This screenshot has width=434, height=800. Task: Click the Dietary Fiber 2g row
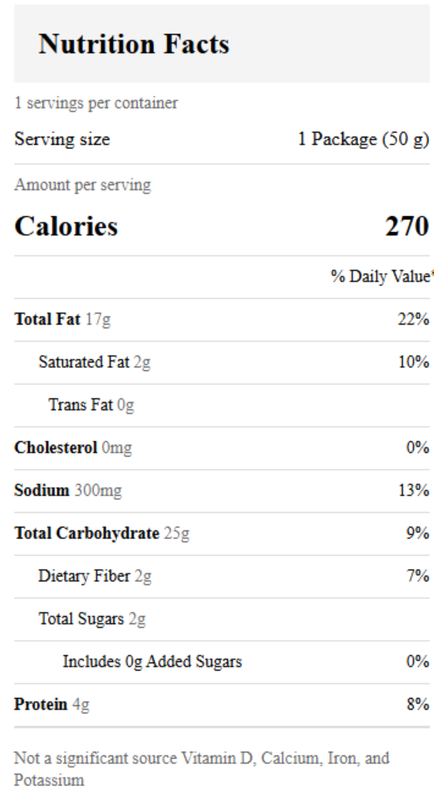[222, 577]
